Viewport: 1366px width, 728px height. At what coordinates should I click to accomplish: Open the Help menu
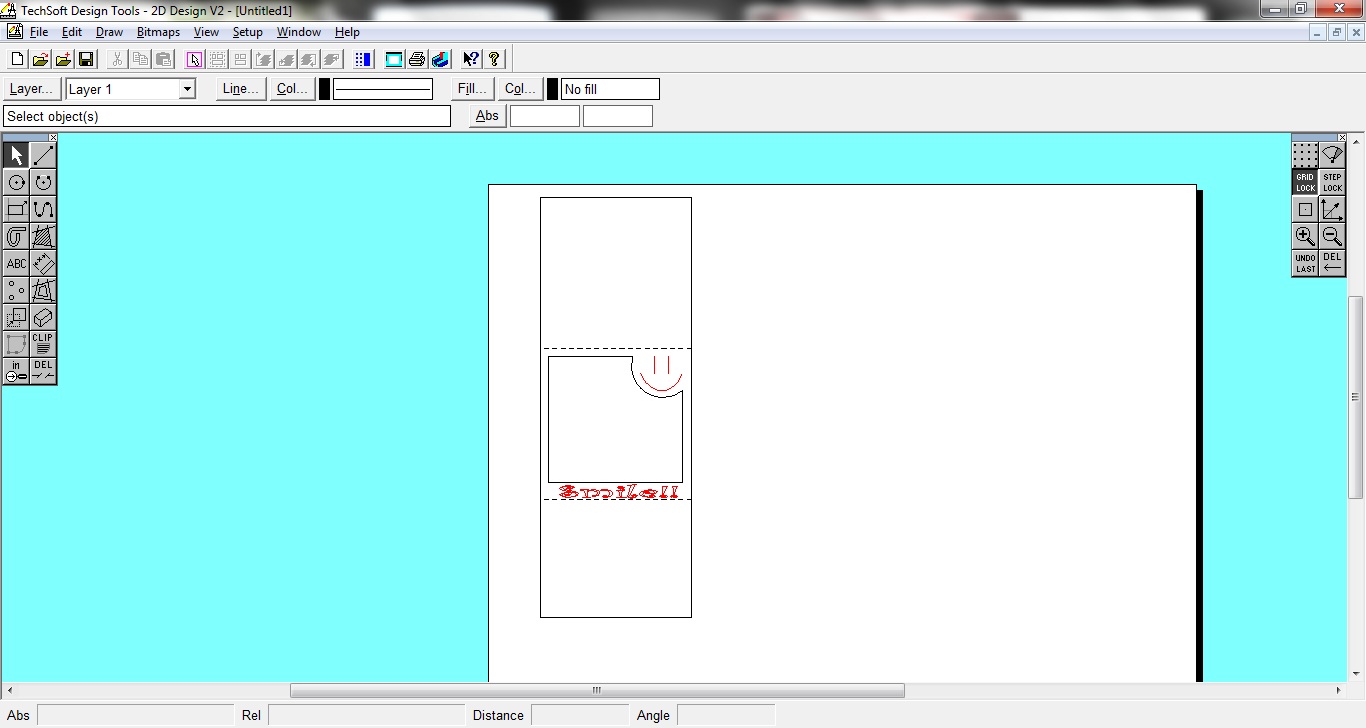tap(347, 32)
